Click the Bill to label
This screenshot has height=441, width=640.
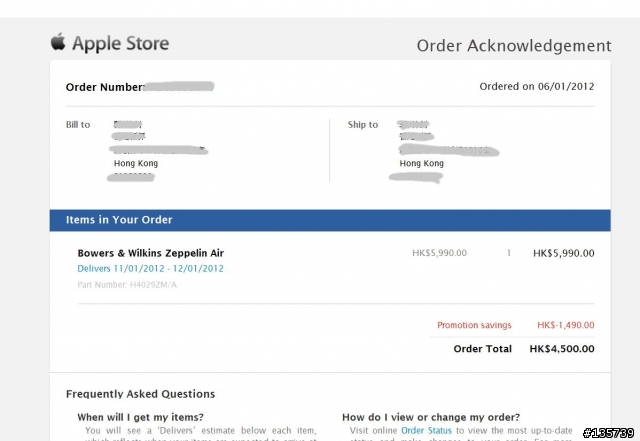pos(78,125)
